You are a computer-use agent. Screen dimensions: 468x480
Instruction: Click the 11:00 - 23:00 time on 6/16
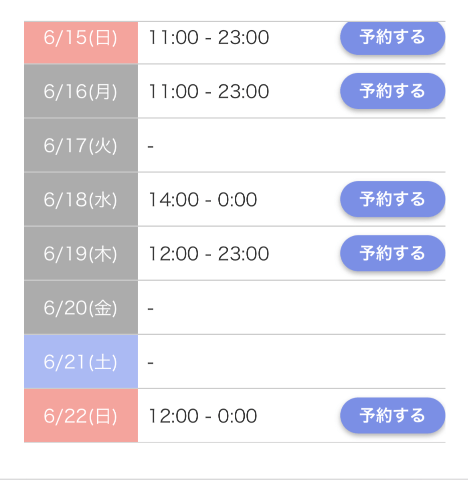(209, 91)
